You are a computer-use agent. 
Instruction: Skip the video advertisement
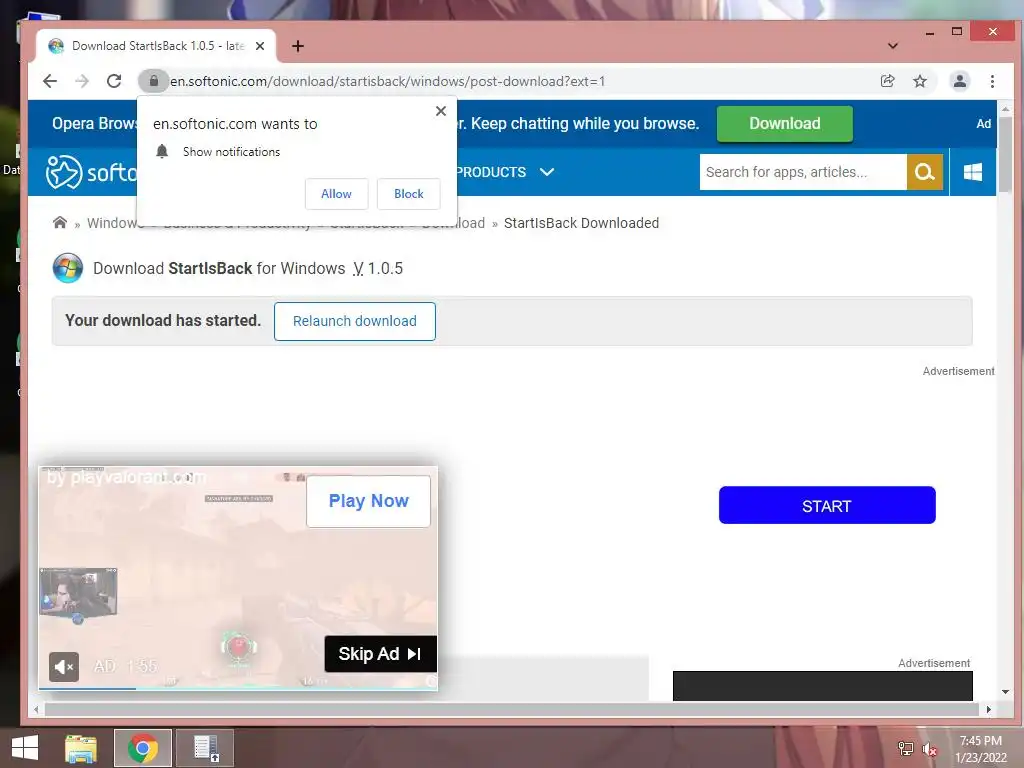click(380, 654)
